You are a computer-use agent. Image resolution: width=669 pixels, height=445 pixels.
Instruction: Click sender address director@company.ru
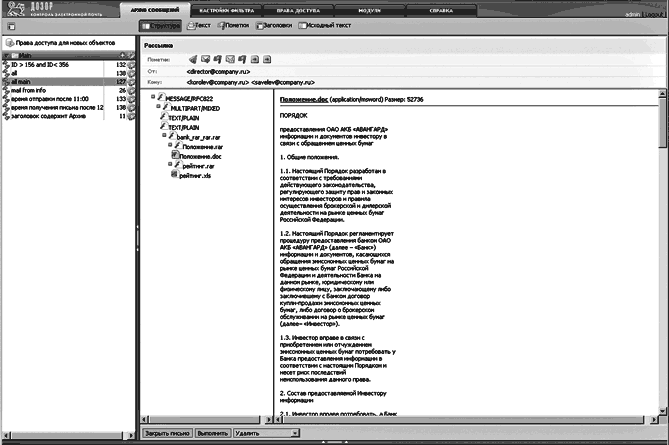point(218,72)
